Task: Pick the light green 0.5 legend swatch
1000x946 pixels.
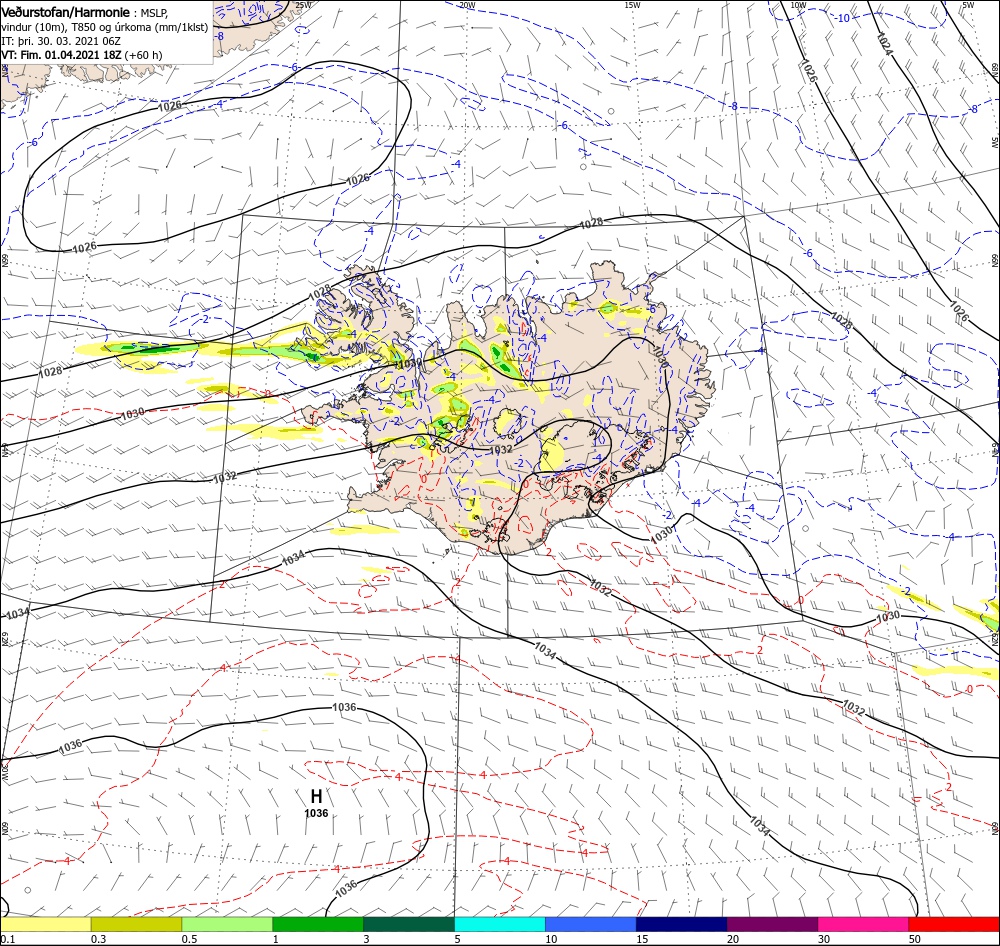Action: click(x=227, y=924)
